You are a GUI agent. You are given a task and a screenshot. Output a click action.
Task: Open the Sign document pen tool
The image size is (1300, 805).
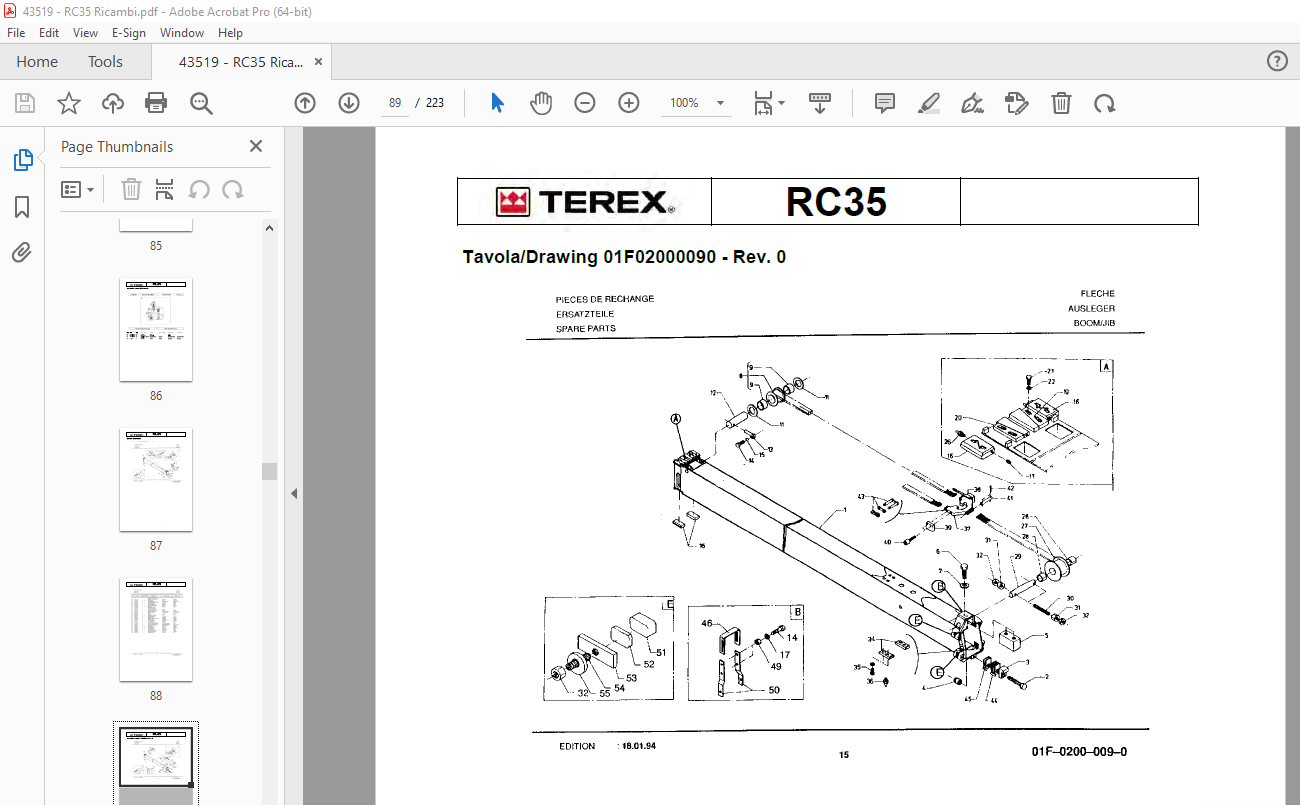tap(972, 103)
